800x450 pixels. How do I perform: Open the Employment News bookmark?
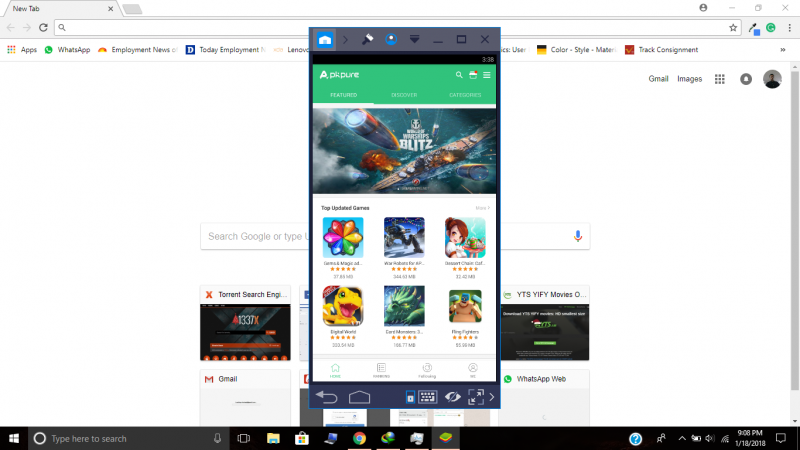pos(138,49)
